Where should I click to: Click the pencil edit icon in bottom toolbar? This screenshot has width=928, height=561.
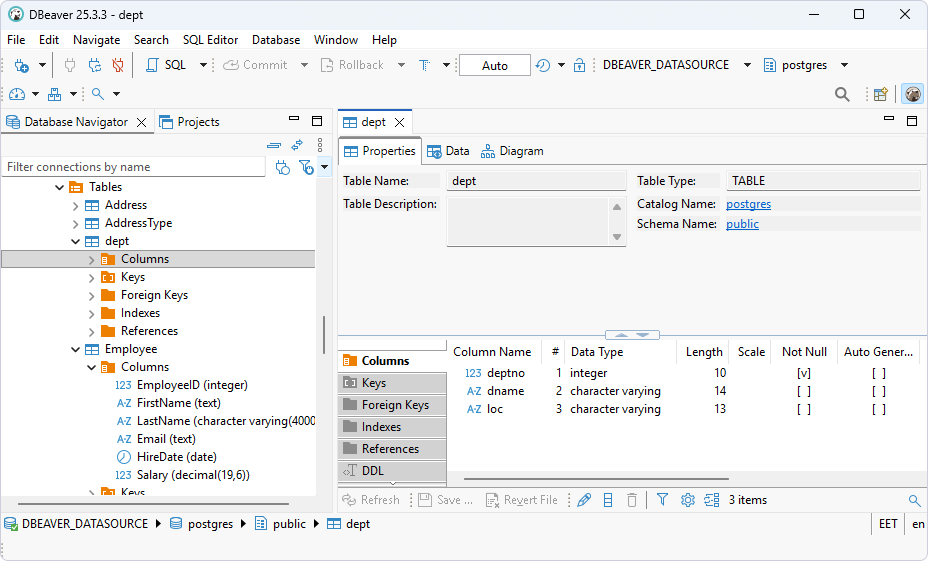coord(584,500)
